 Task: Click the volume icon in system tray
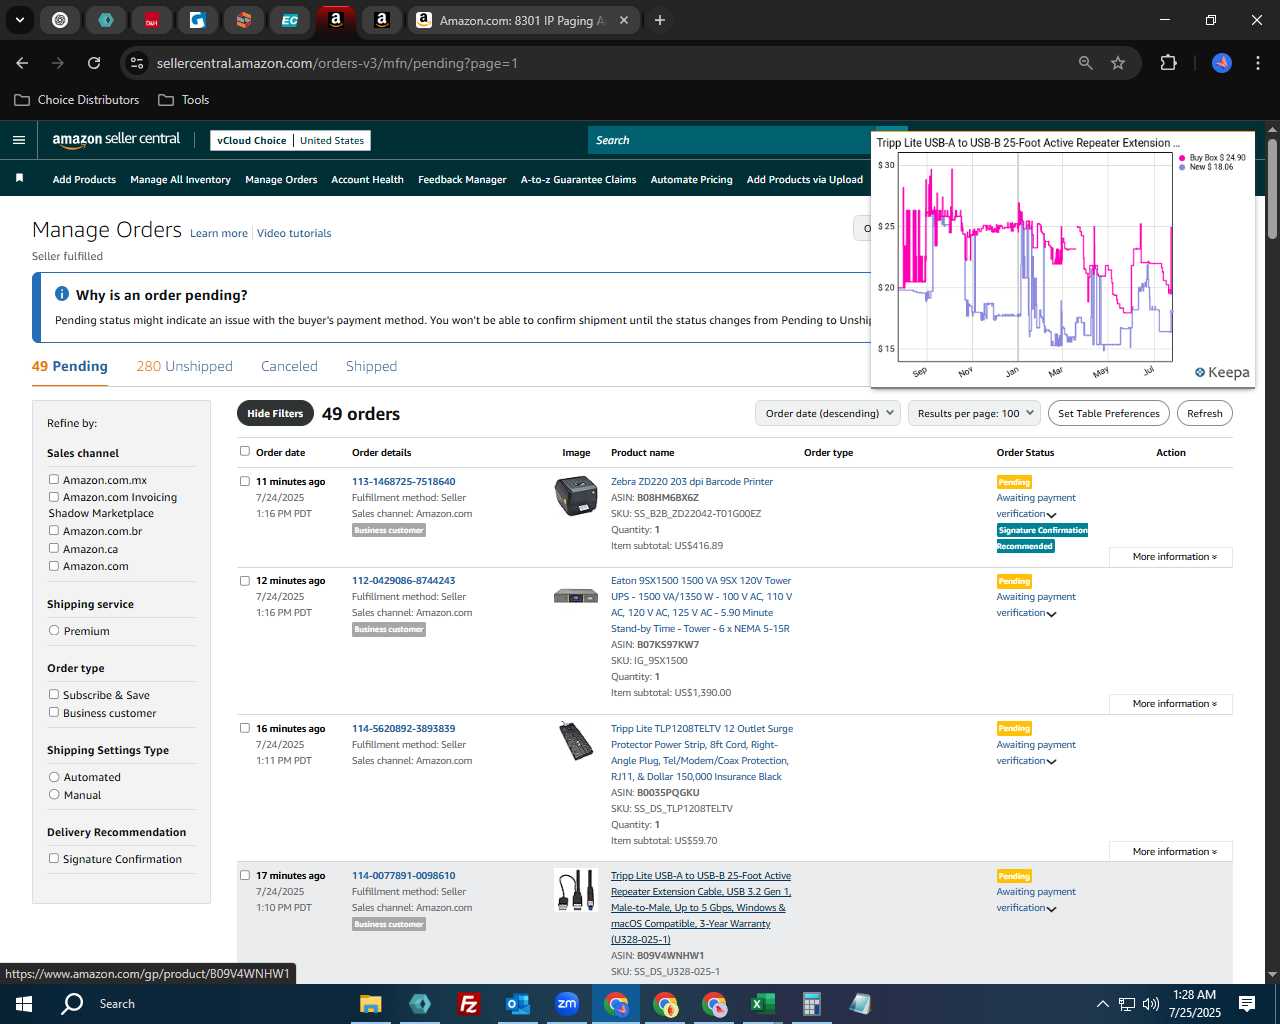pos(1151,1003)
